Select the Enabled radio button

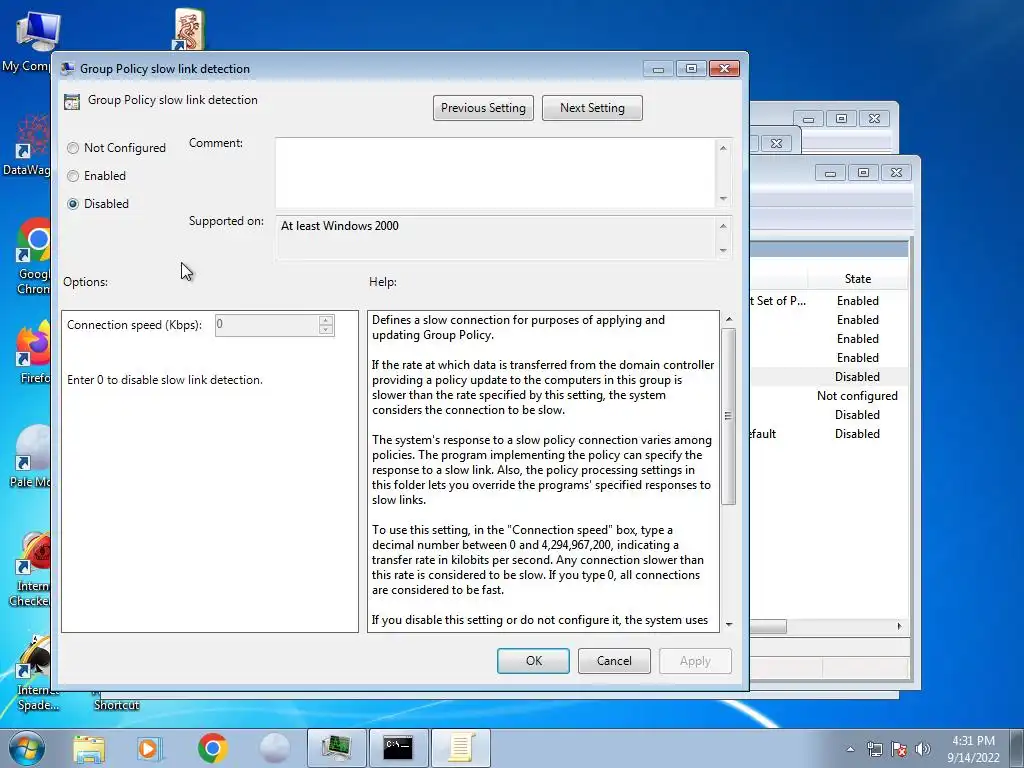[97, 176]
